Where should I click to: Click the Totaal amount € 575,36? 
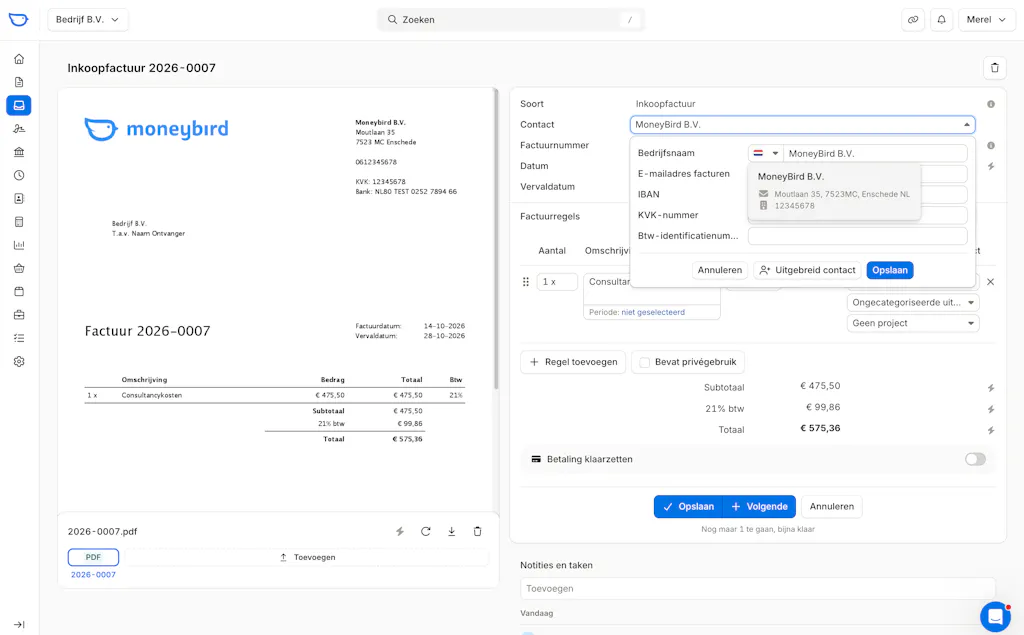(x=820, y=429)
